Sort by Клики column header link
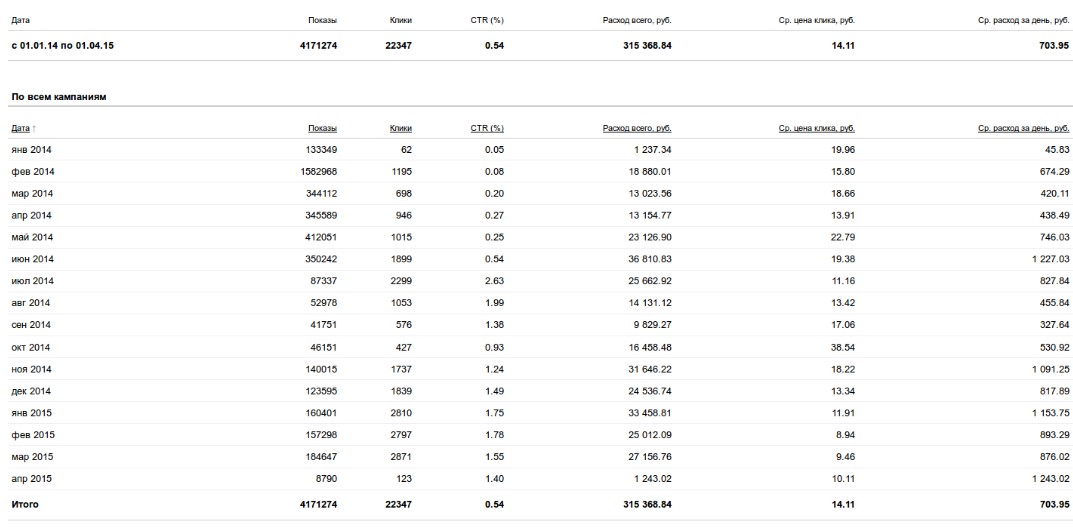Image resolution: width=1073 pixels, height=531 pixels. coord(400,128)
